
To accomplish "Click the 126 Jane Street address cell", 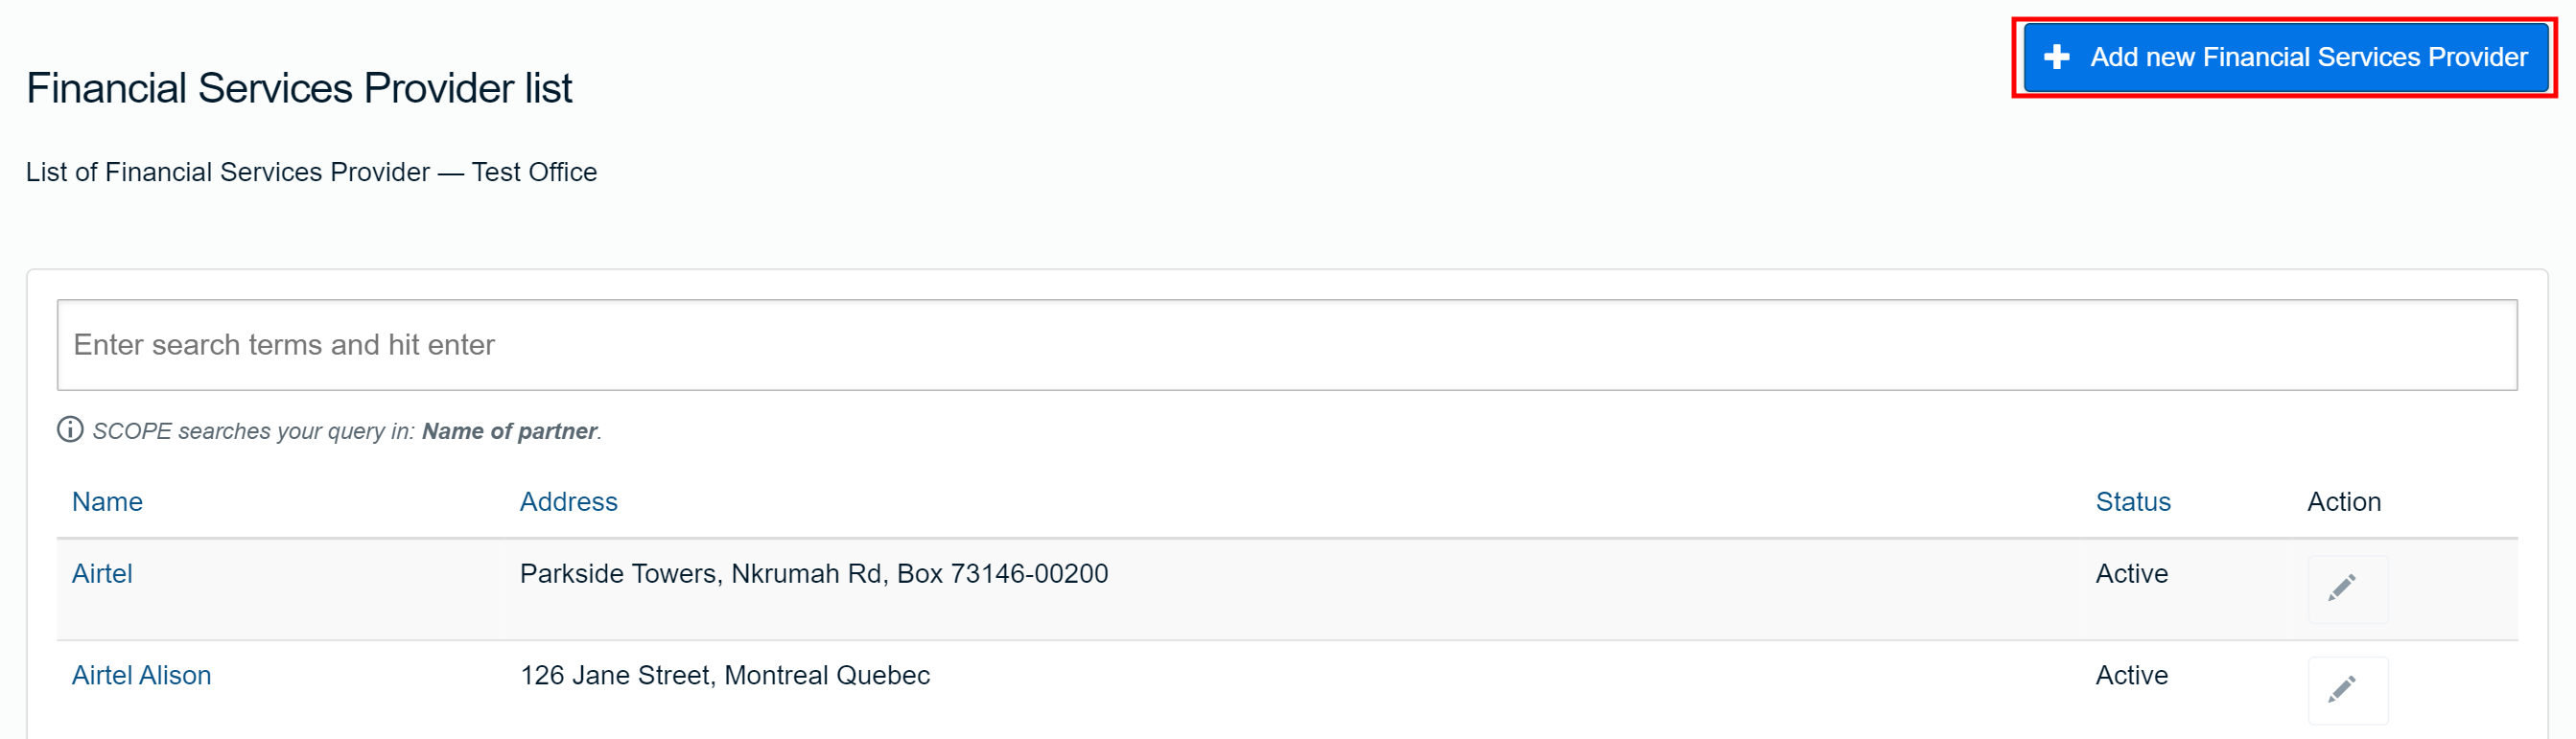I will pyautogui.click(x=724, y=676).
